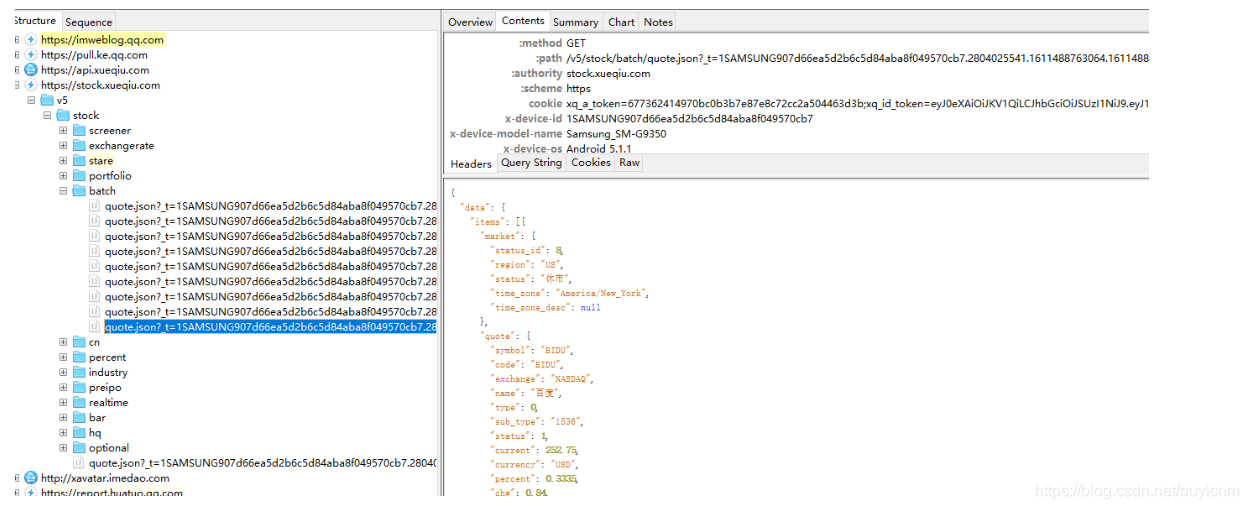The width and height of the screenshot is (1249, 509).
Task: Click the stare folder icon
Action: (x=79, y=161)
